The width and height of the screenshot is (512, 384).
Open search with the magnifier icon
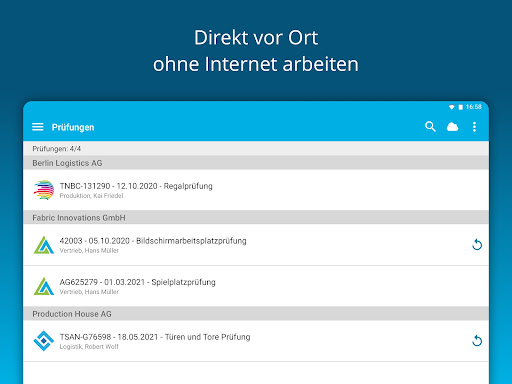[430, 127]
